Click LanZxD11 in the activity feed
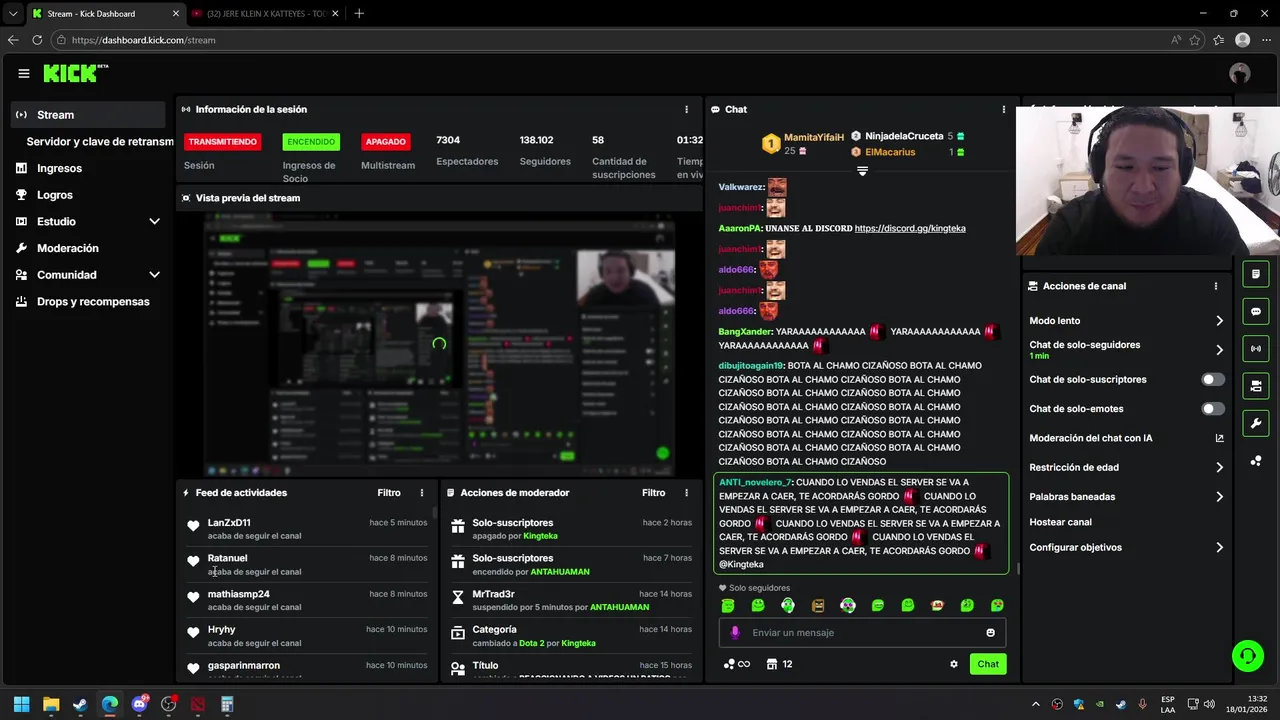1280x720 pixels. click(229, 523)
